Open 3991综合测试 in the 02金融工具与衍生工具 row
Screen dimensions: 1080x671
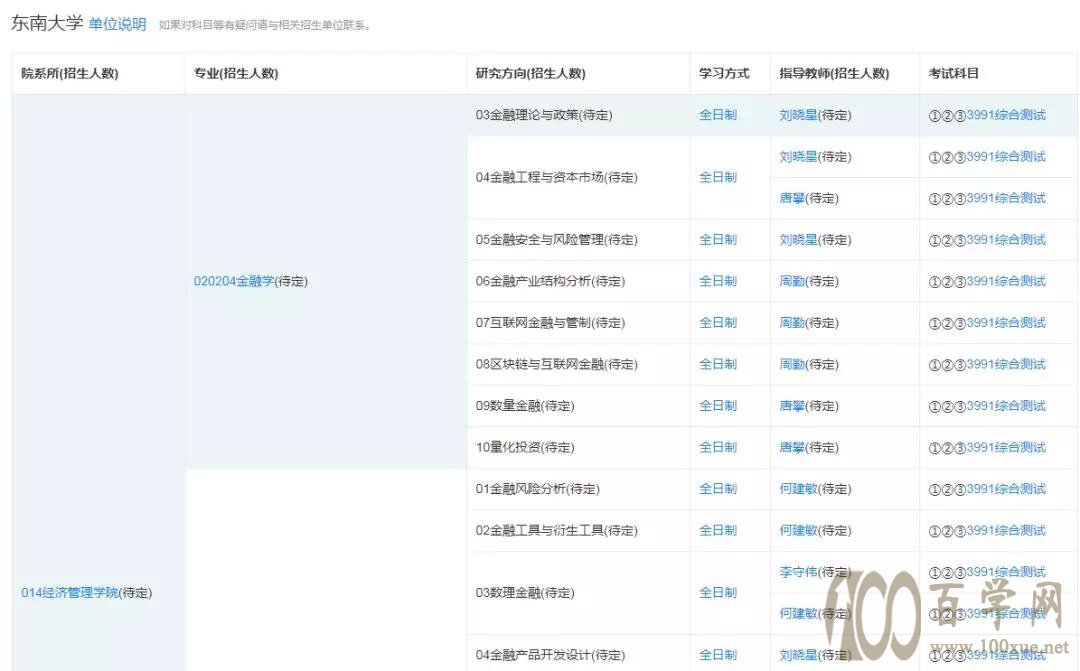point(1006,530)
